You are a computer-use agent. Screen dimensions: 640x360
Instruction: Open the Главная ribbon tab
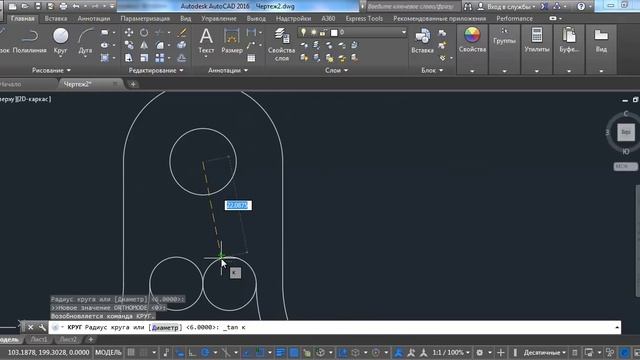(22, 18)
